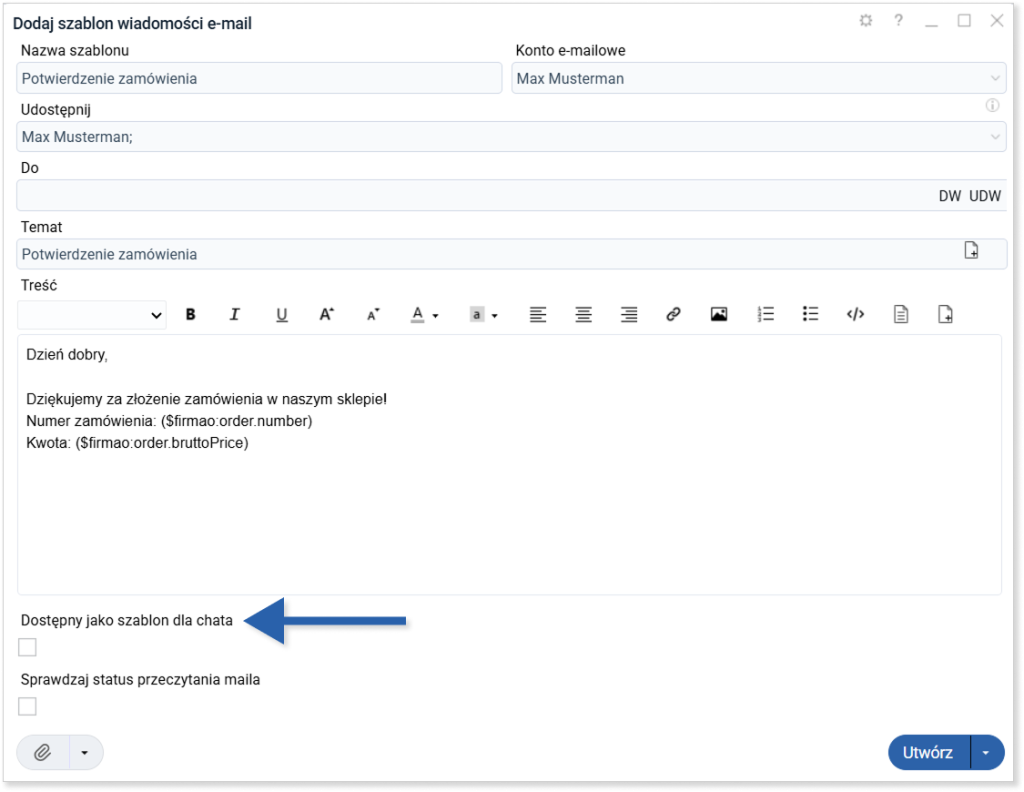This screenshot has width=1024, height=792.
Task: Increase the font size
Action: [327, 315]
